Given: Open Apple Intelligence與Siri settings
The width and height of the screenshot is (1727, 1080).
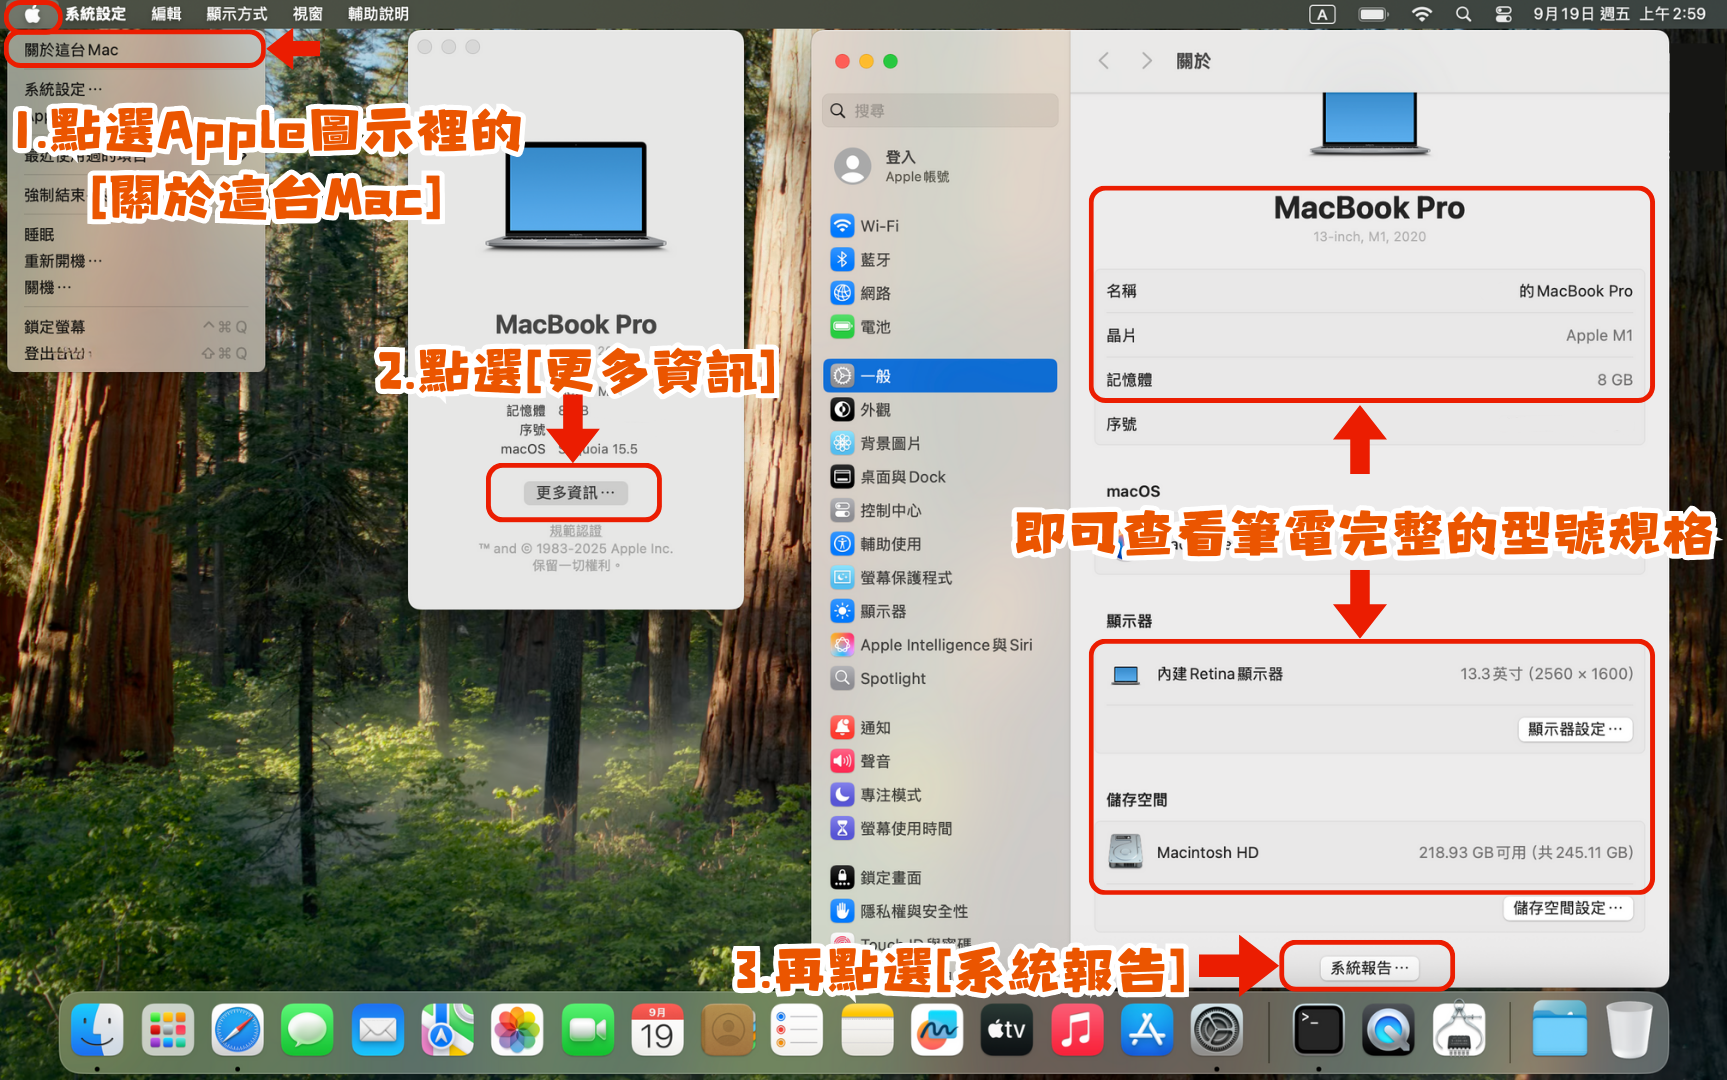Looking at the screenshot, I should pos(945,645).
